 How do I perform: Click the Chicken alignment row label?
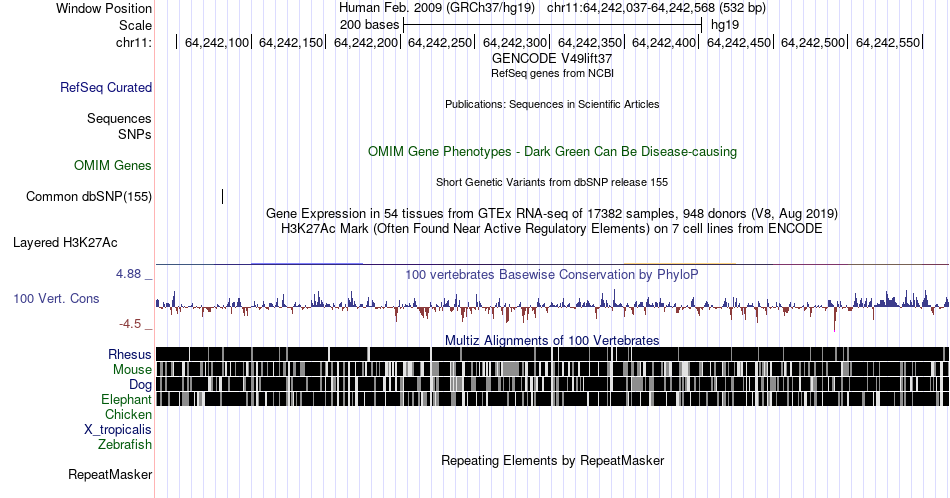click(128, 414)
